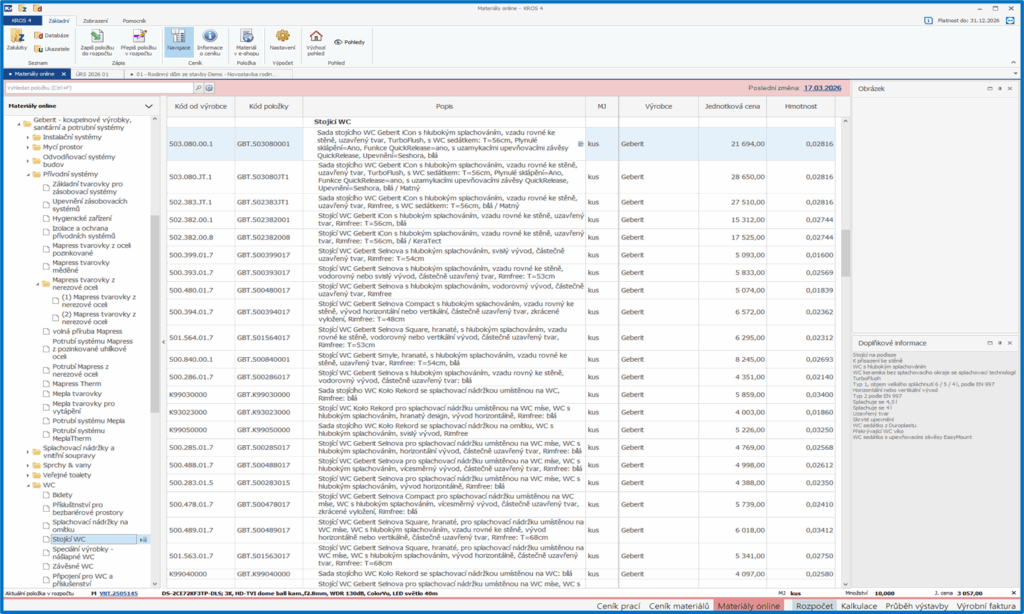The width and height of the screenshot is (1024, 614).
Task: Click the Pohledy eye button
Action: point(350,41)
